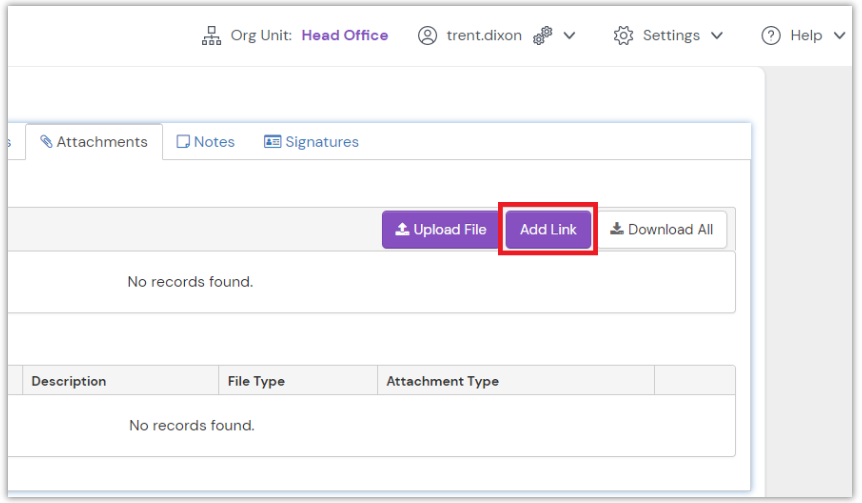The width and height of the screenshot is (862, 503).
Task: Expand the trent.dixon user dropdown chevron
Action: [x=570, y=36]
